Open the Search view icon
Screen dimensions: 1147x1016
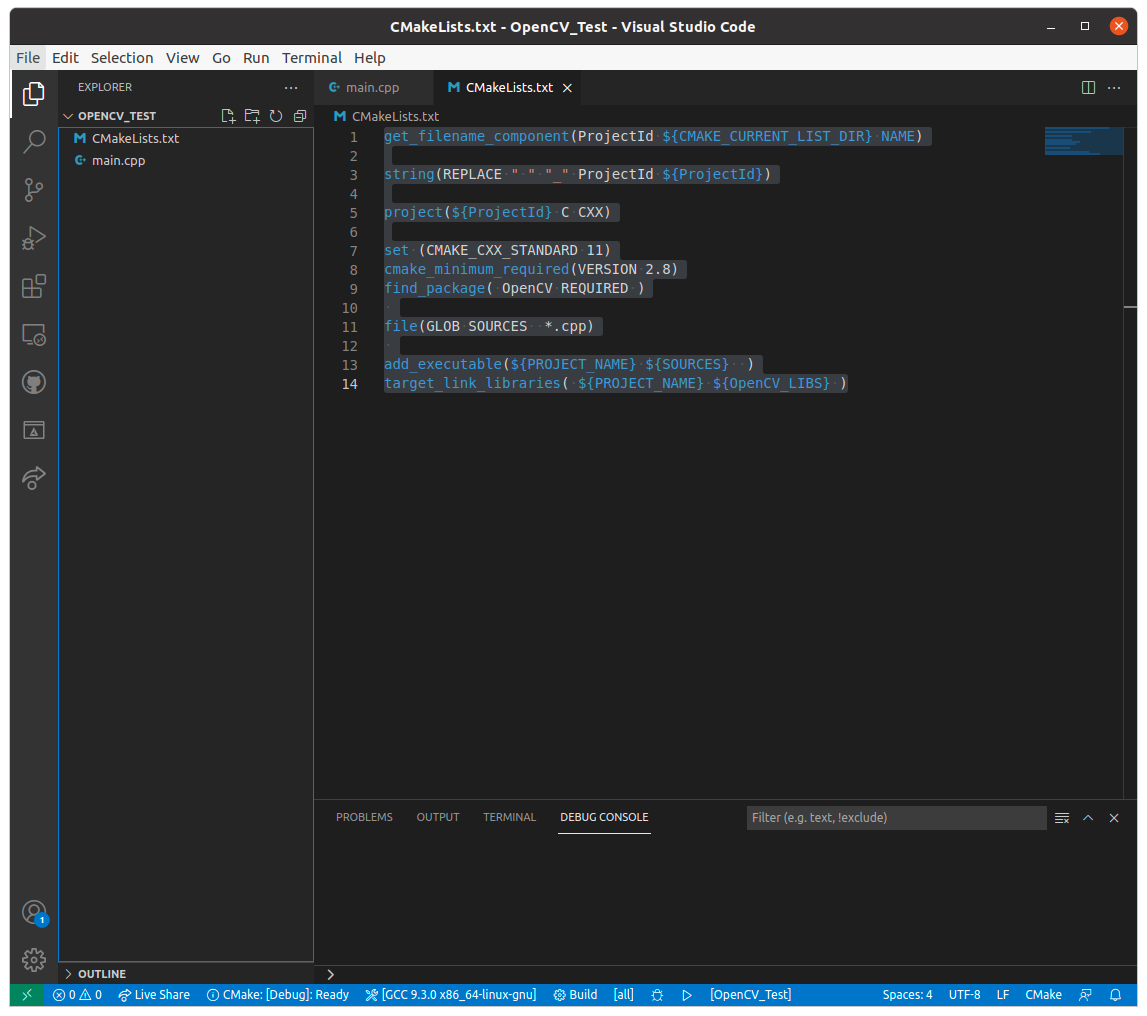pyautogui.click(x=34, y=141)
